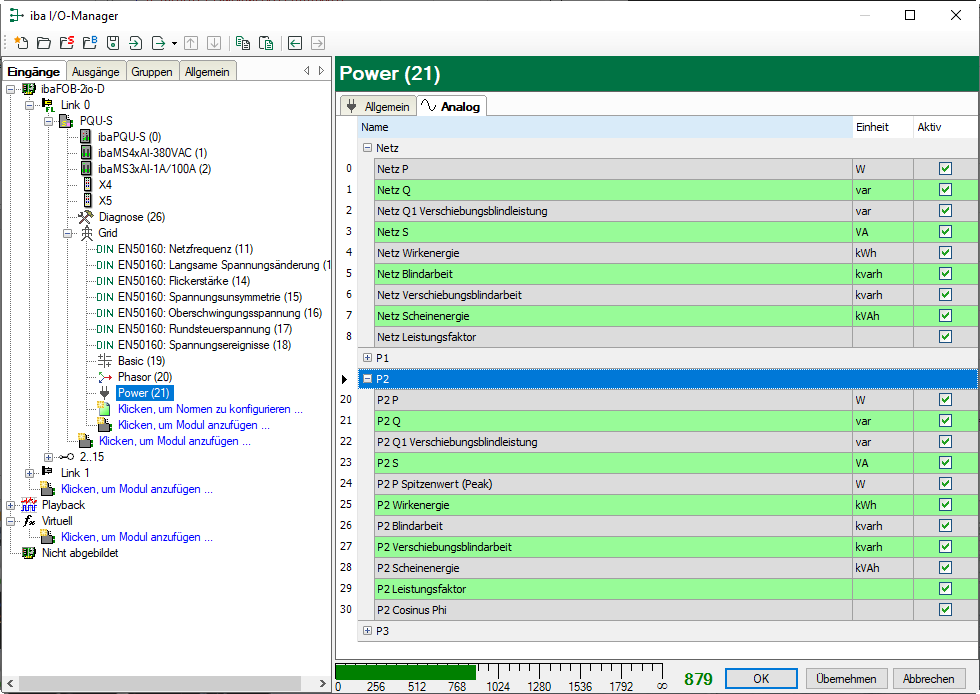The height and width of the screenshot is (694, 980).
Task: Click the open folder with red S icon
Action: click(66, 43)
